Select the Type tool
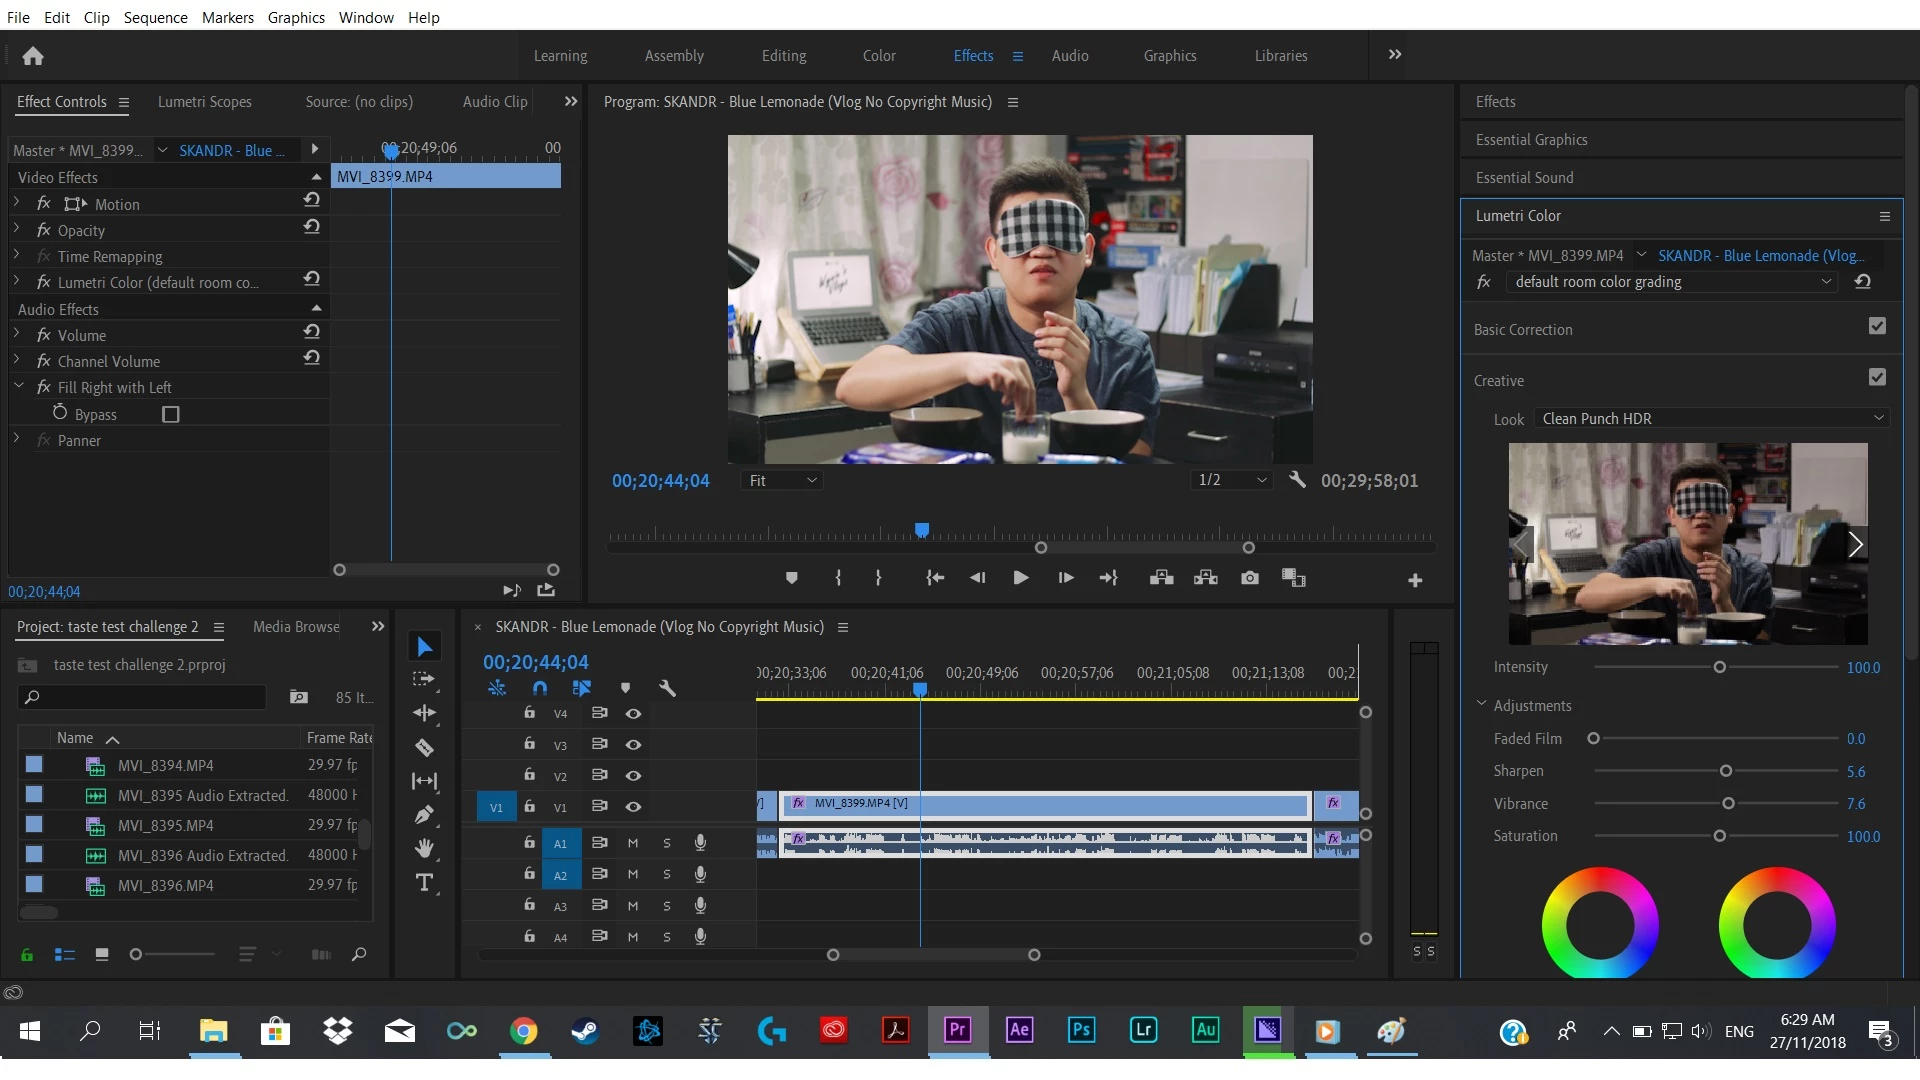Viewport: 1920px width, 1080px height. pos(424,882)
